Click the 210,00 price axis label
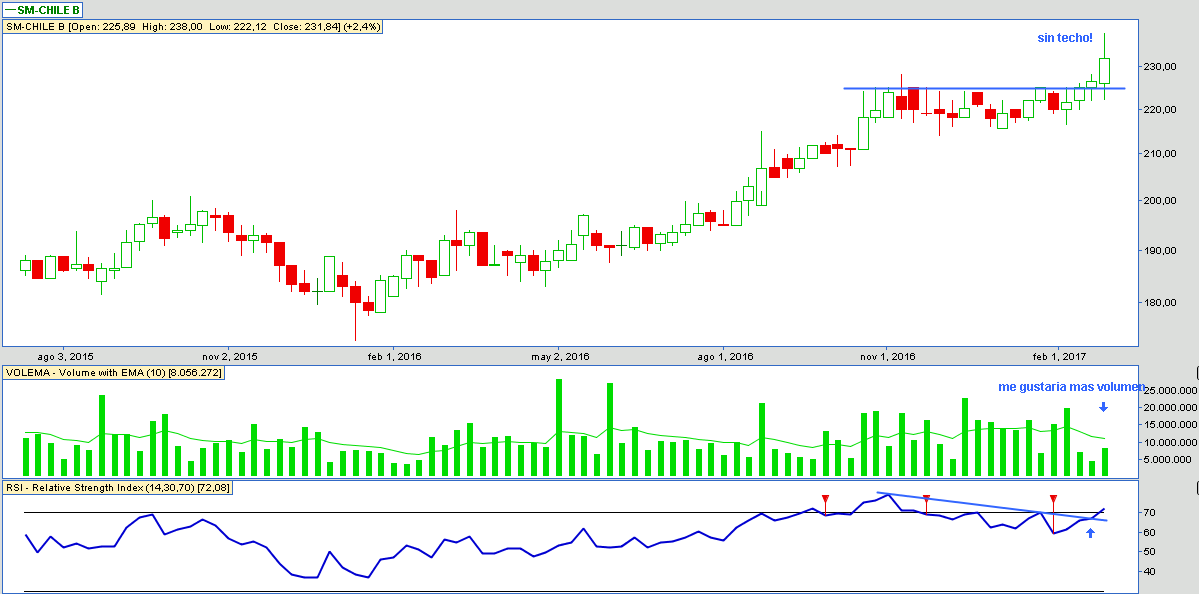1199x594 pixels. pos(1161,154)
